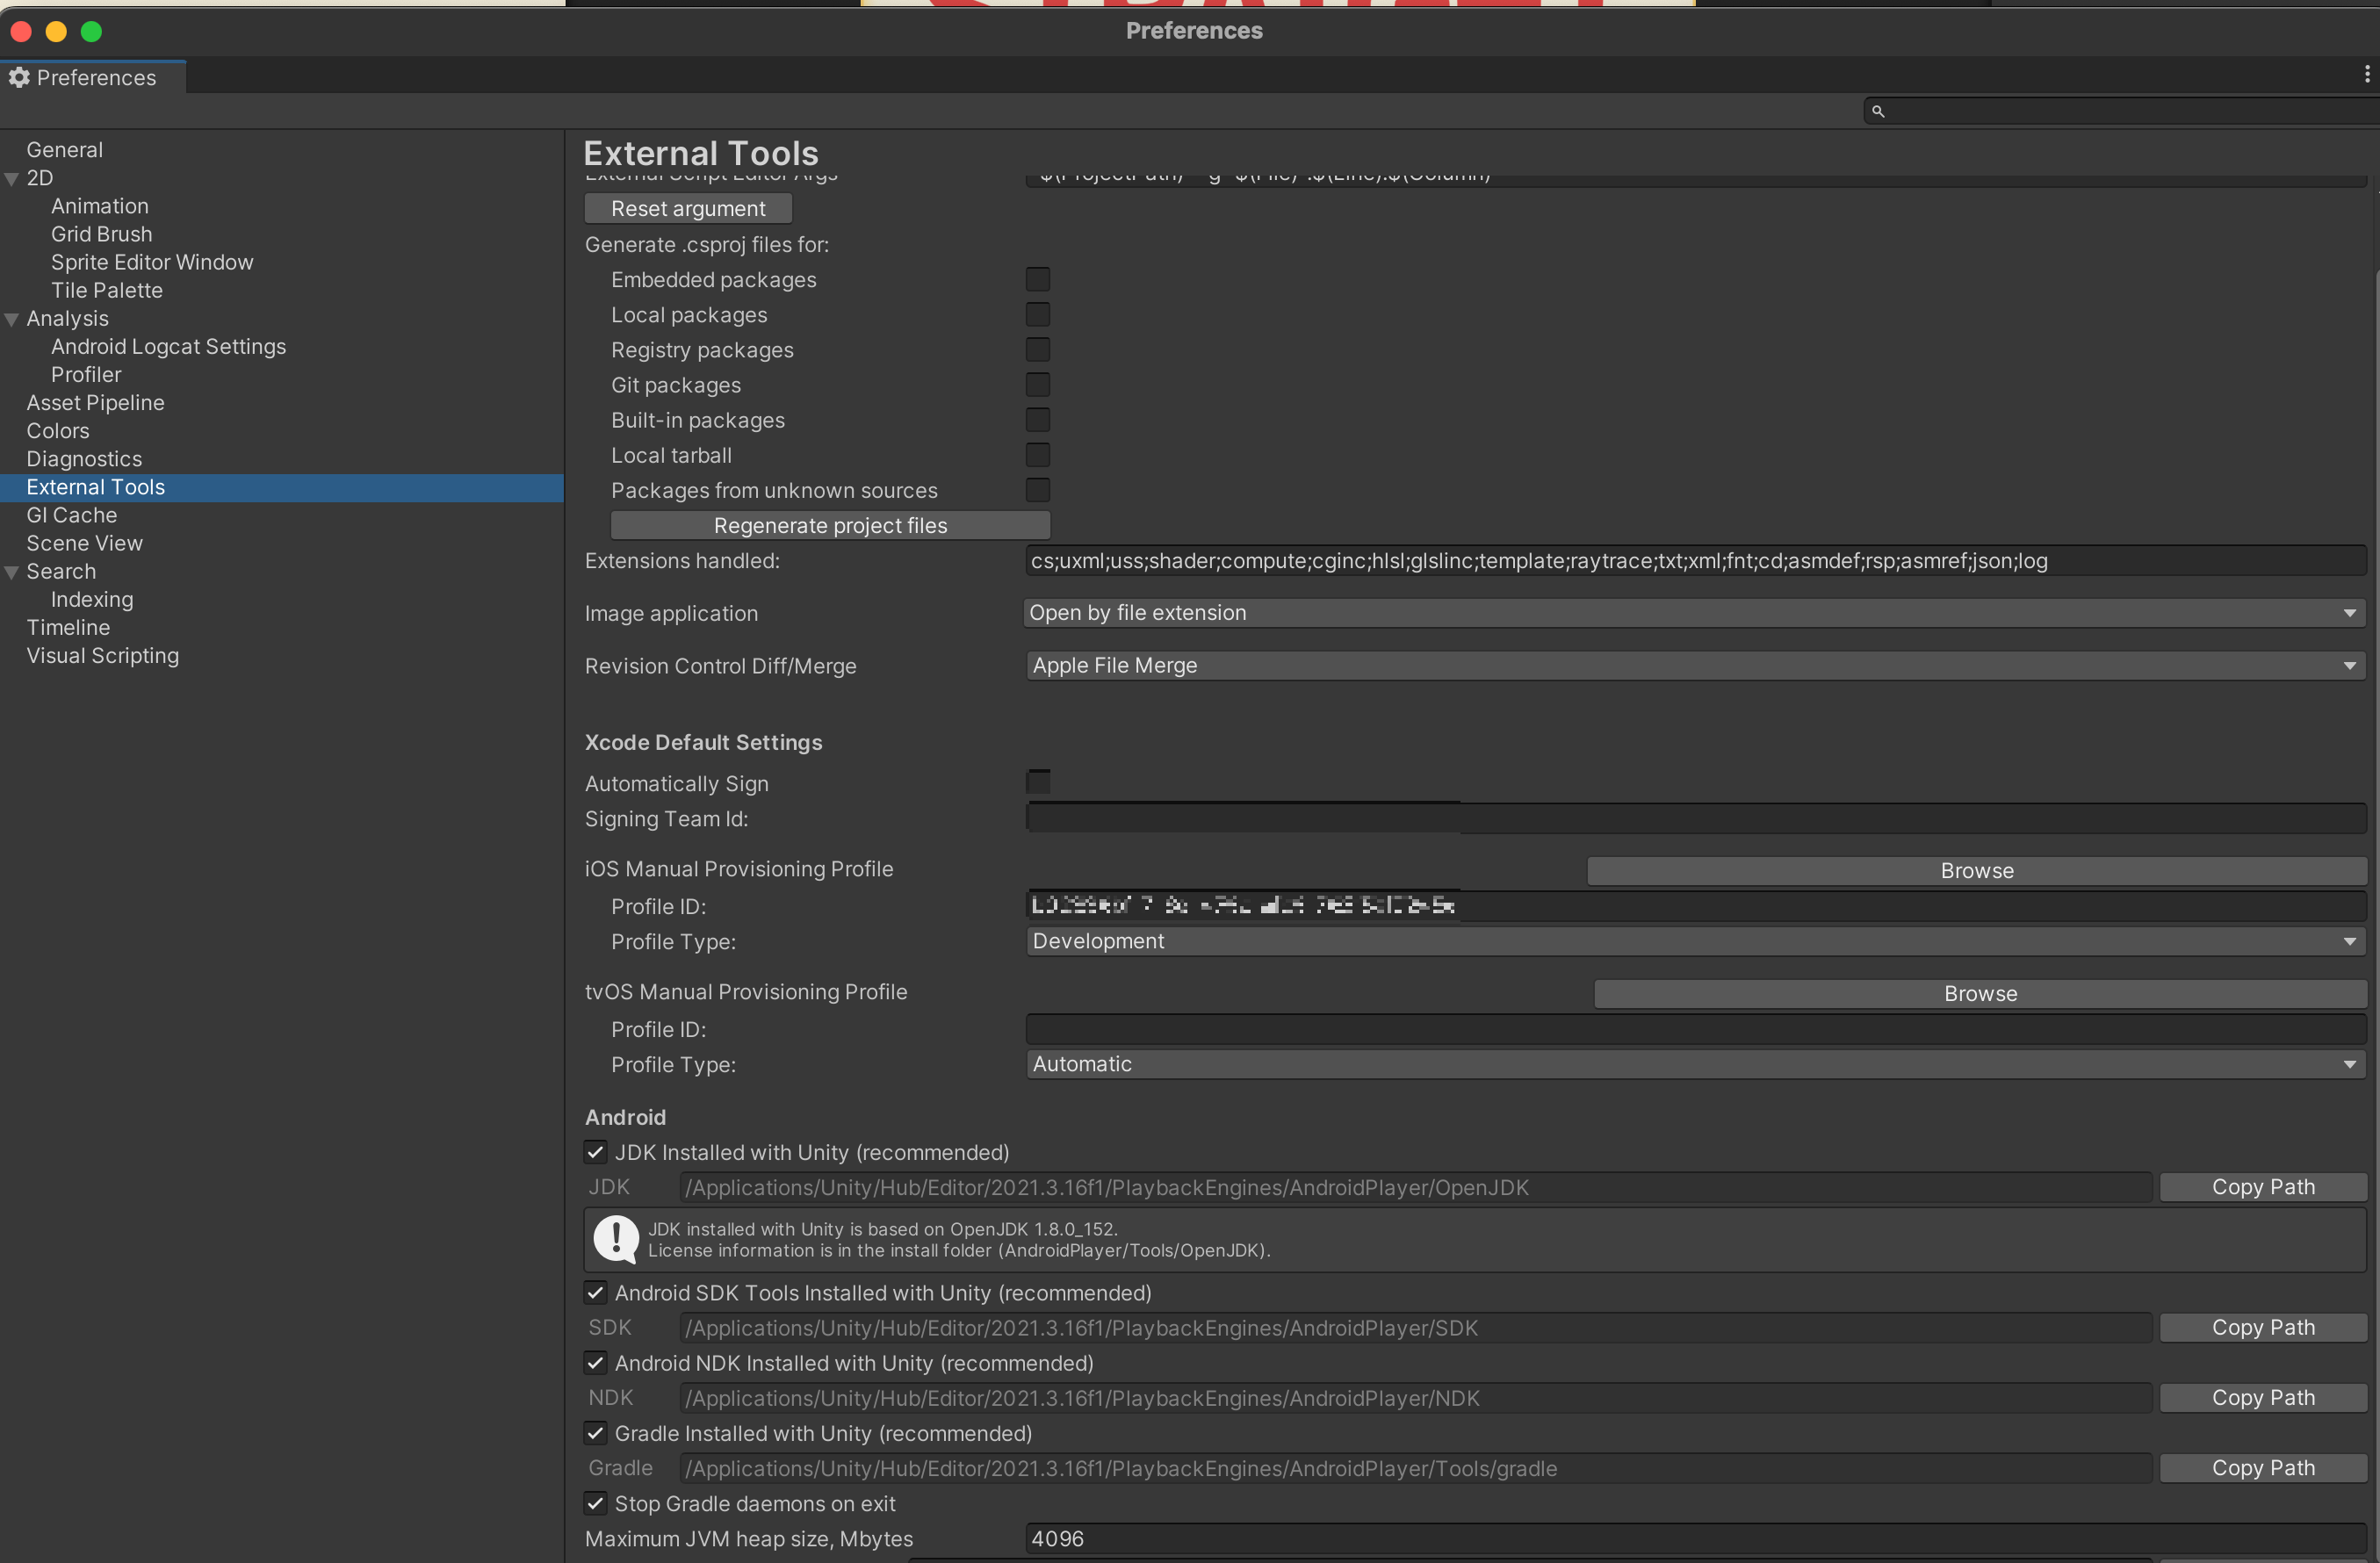Collapse the Analysis section triangle

point(12,319)
